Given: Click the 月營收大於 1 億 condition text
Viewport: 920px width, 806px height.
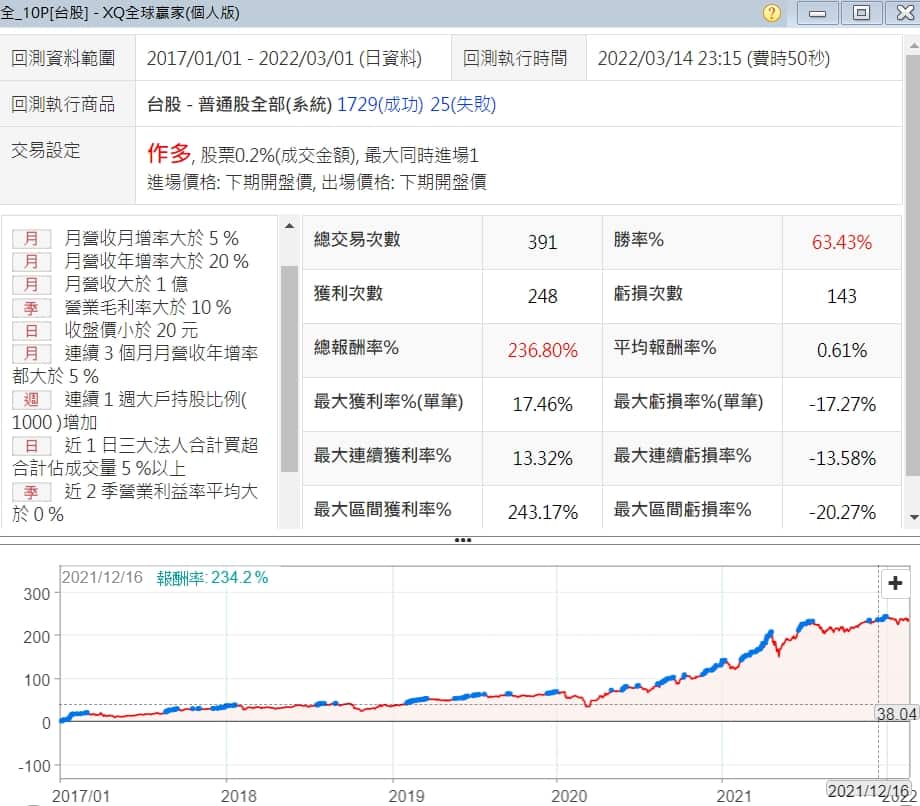Looking at the screenshot, I should (x=126, y=284).
